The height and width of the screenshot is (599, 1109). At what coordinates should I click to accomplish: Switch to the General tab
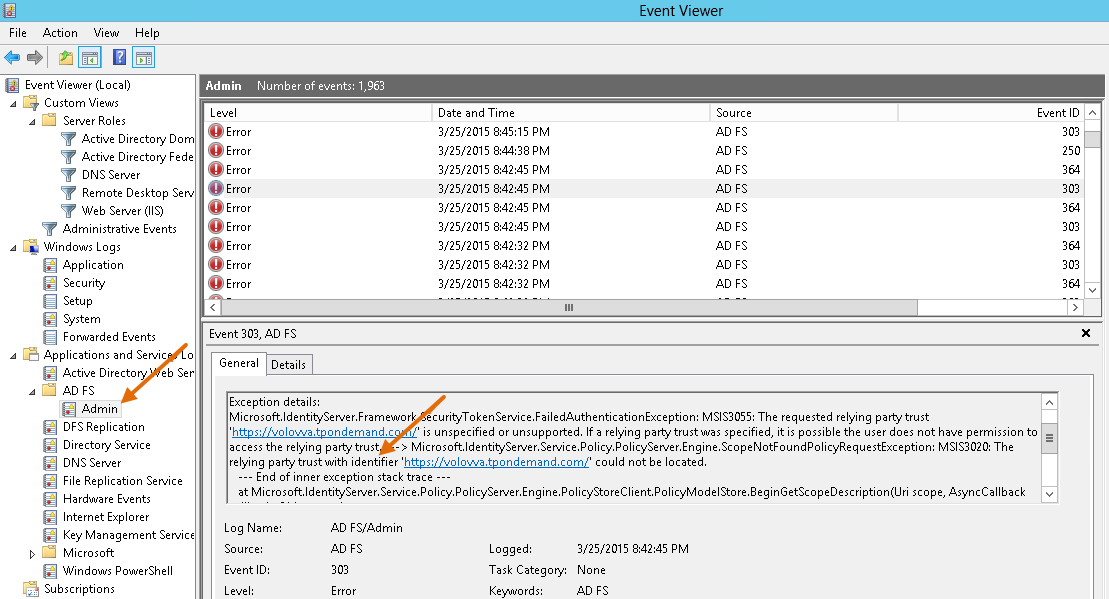[239, 363]
